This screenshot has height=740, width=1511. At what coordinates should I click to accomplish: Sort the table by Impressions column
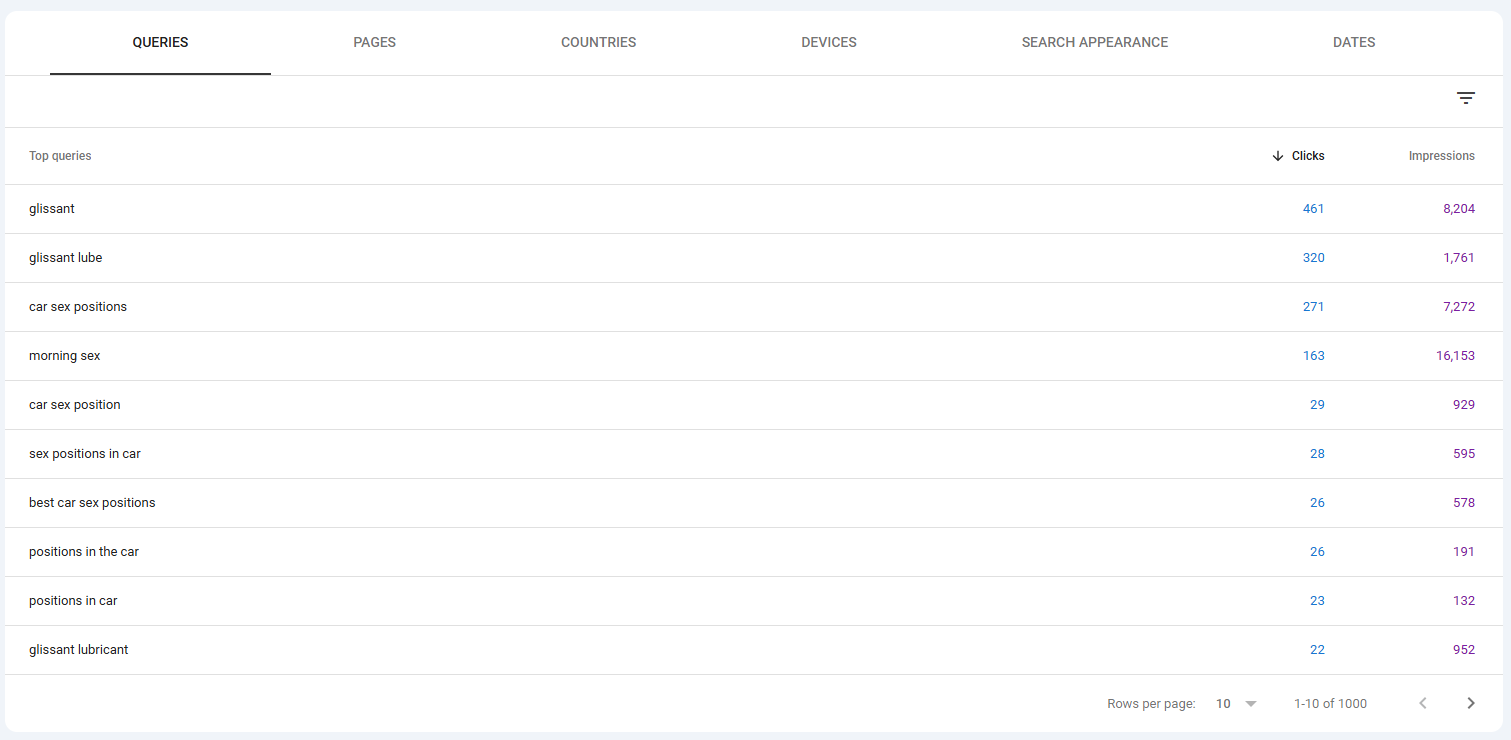point(1441,156)
